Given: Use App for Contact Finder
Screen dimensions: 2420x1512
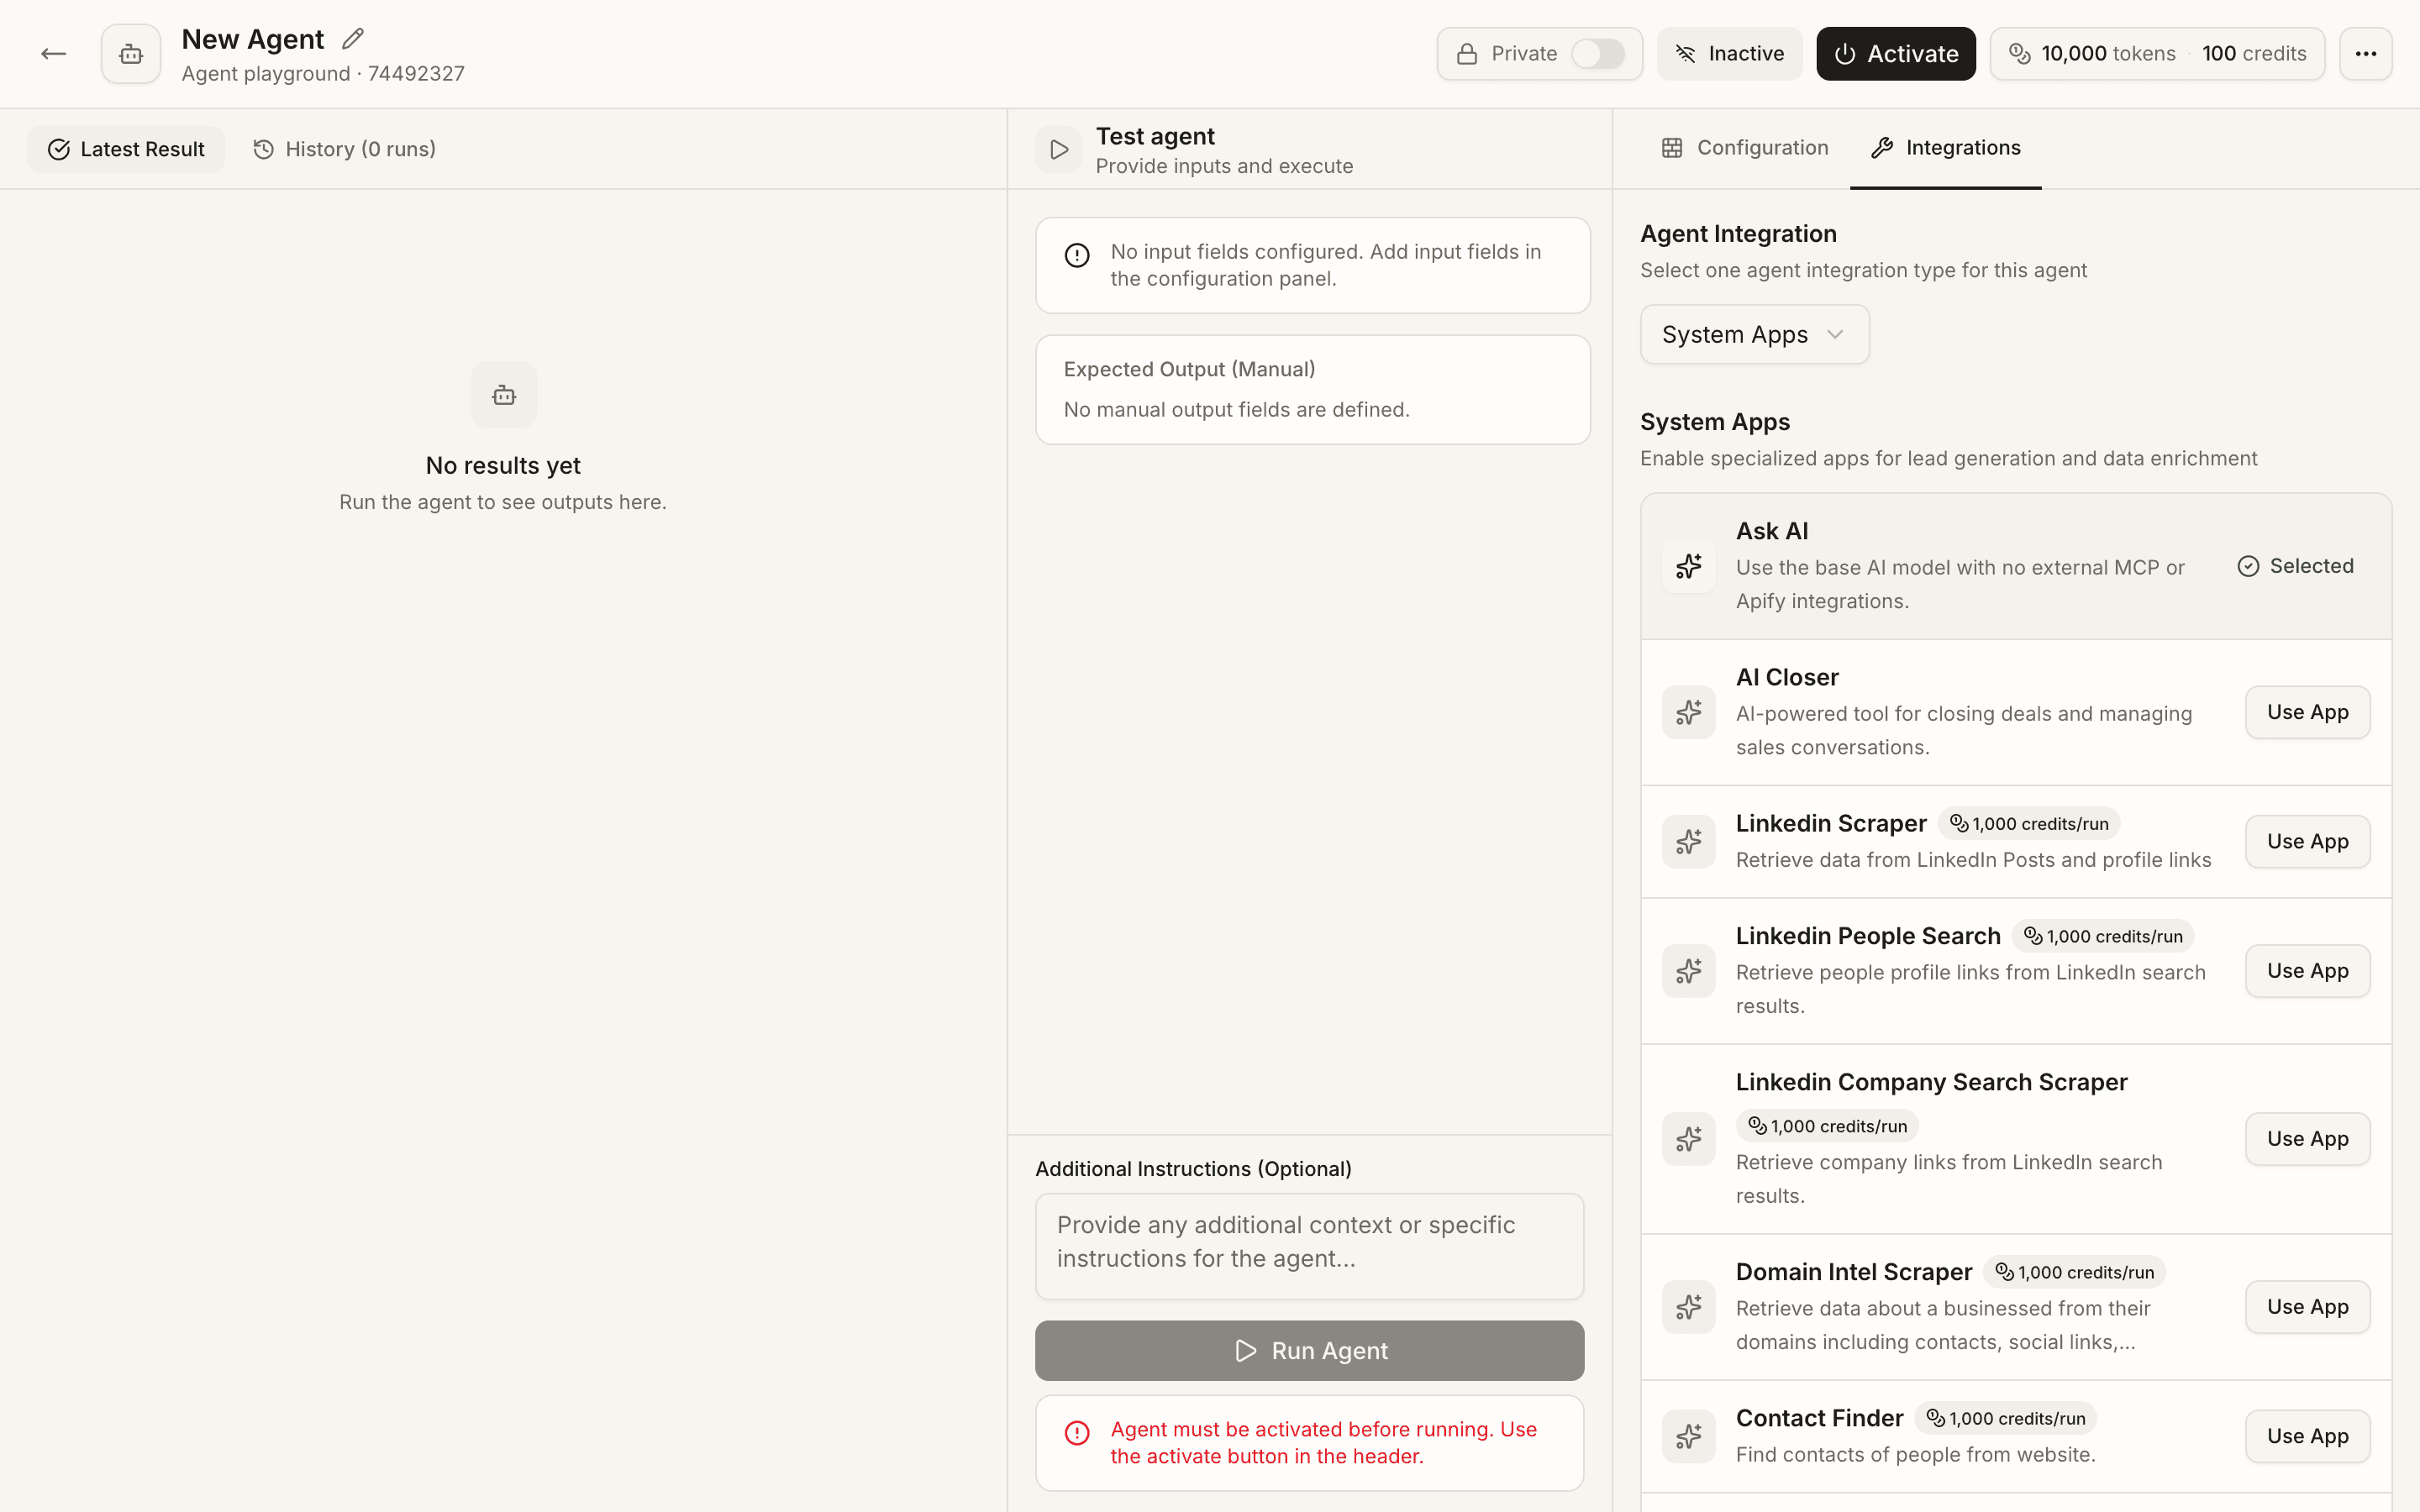Looking at the screenshot, I should (x=2307, y=1436).
